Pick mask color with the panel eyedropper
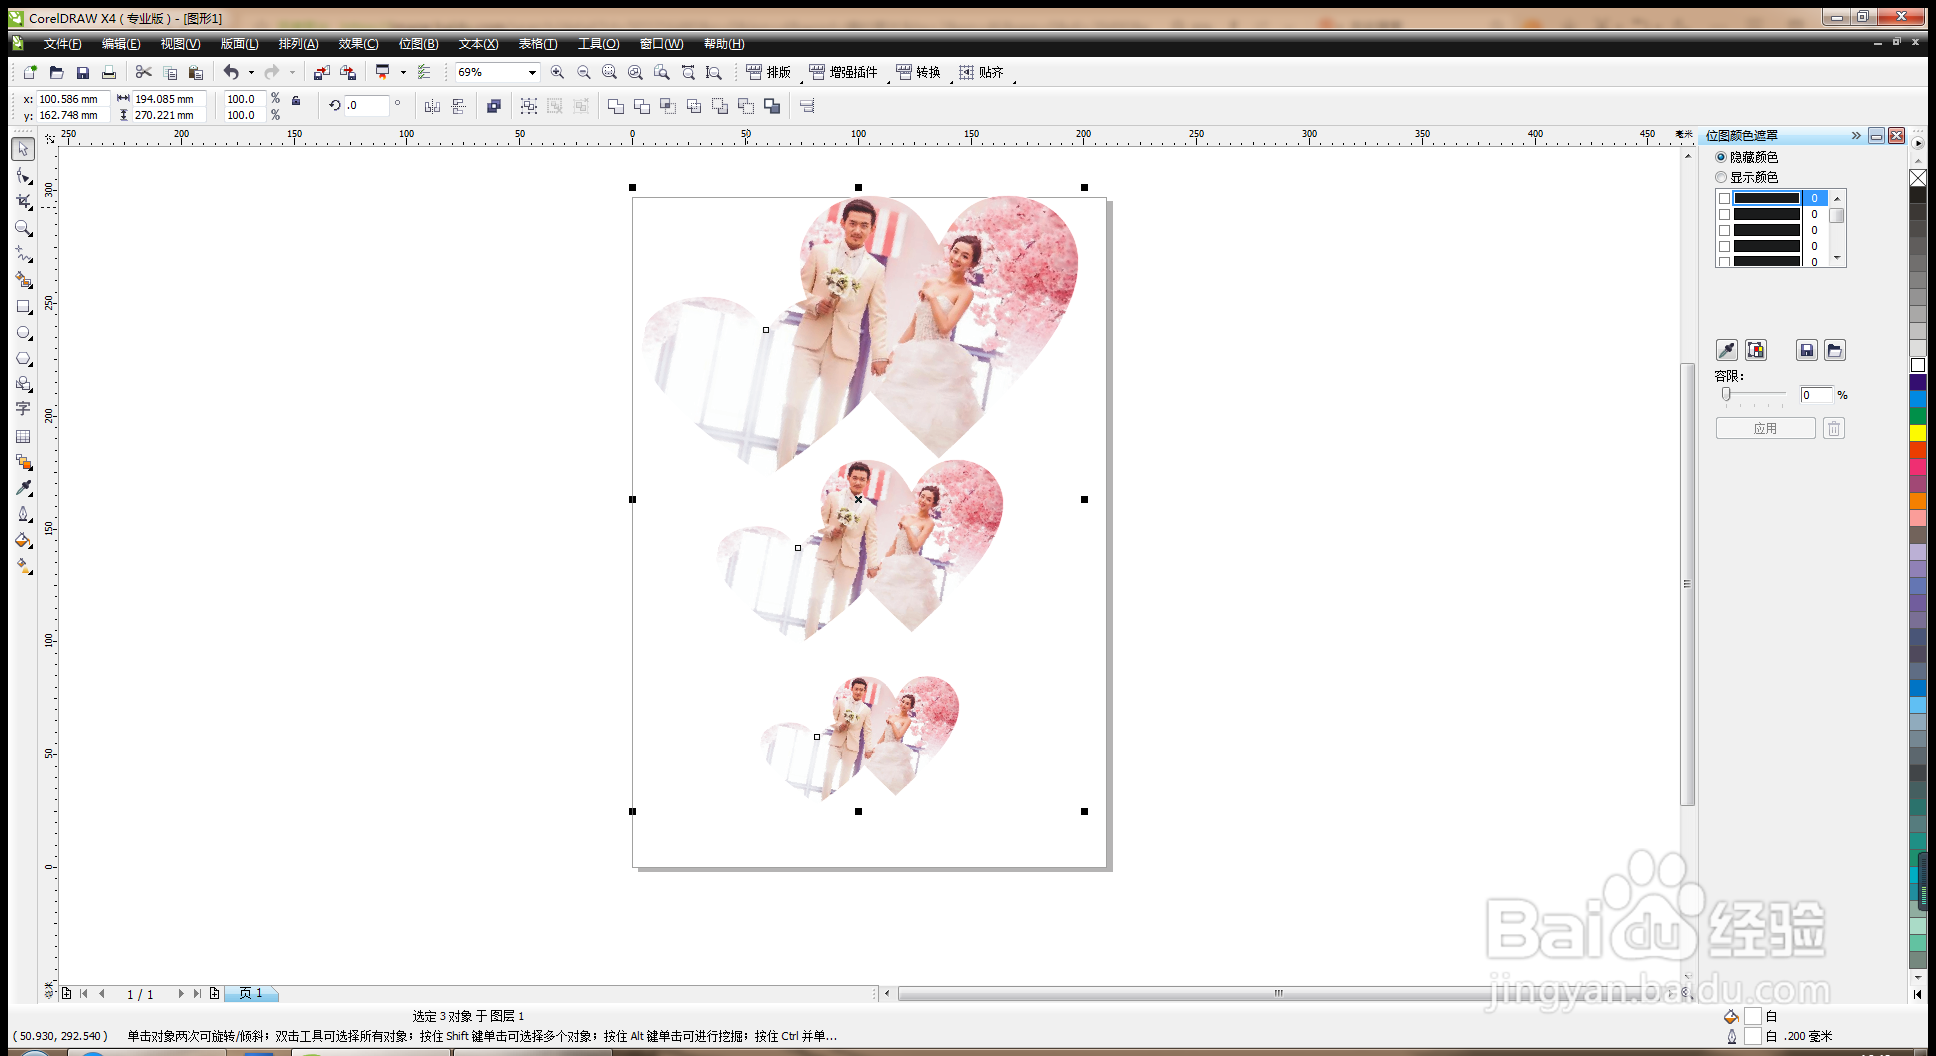This screenshot has width=1936, height=1056. 1727,350
